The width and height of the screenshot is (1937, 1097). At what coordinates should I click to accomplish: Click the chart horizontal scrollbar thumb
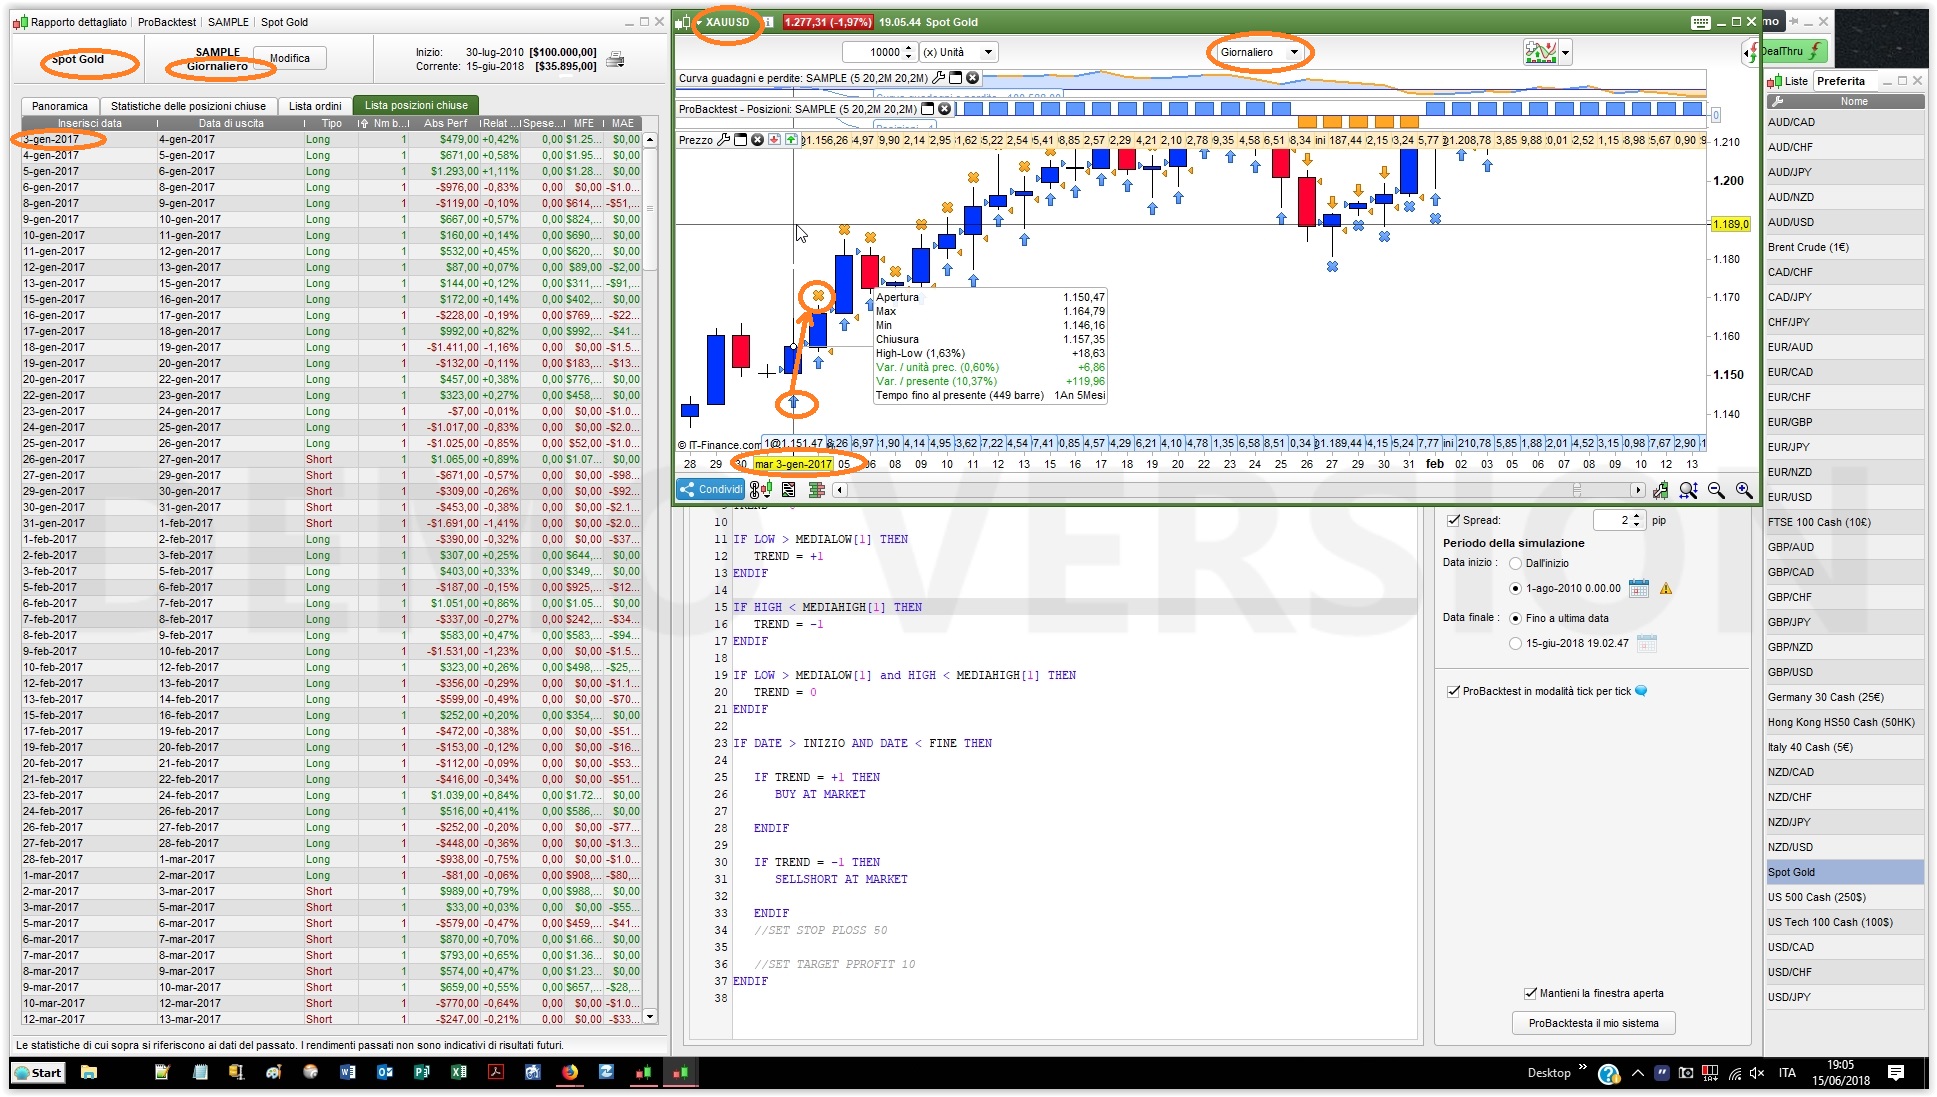(1577, 489)
